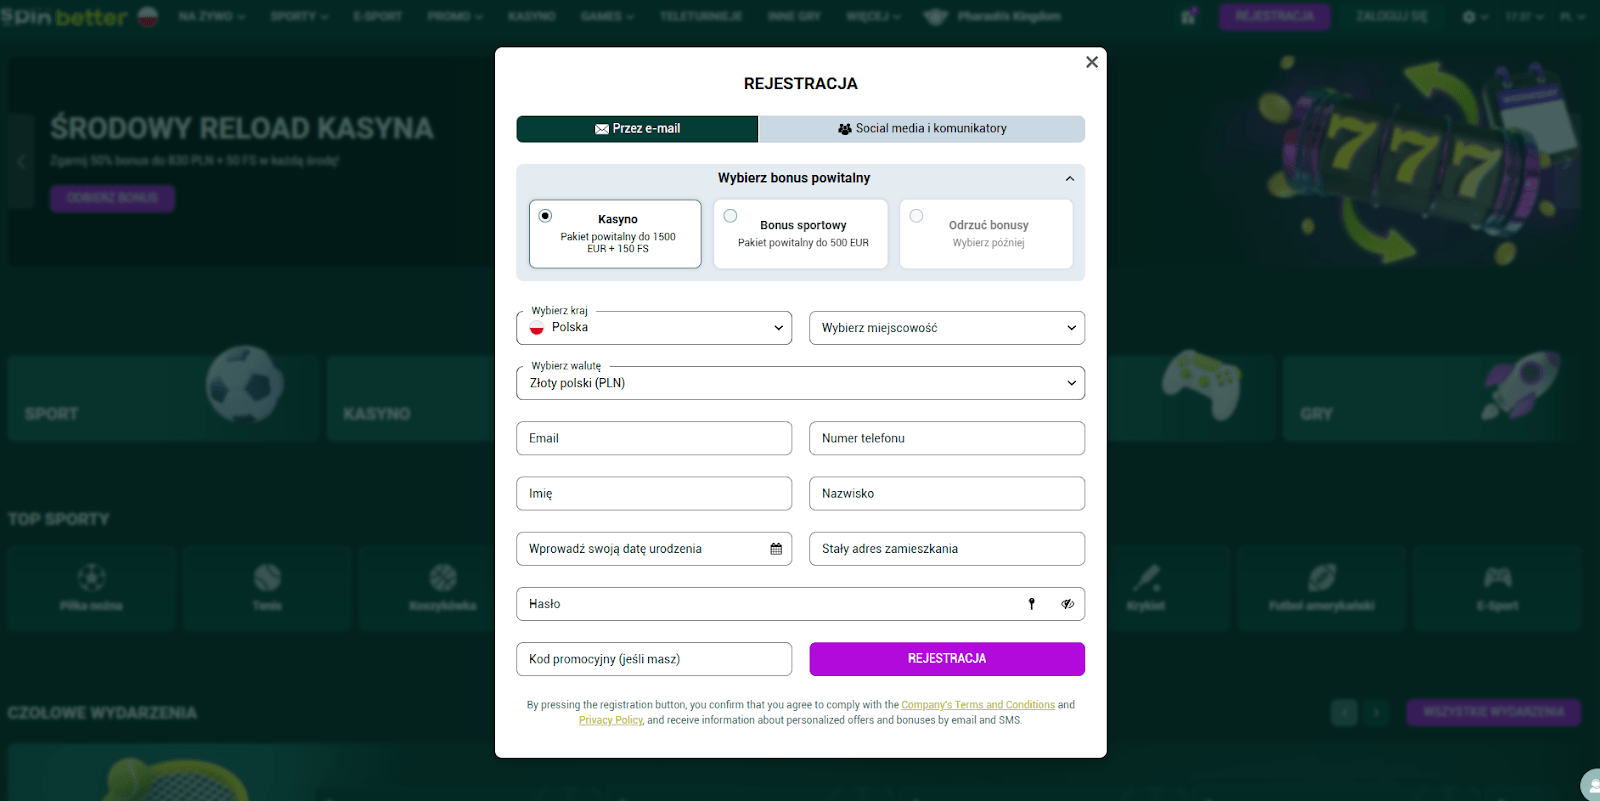Click the gift icon in top bar
The image size is (1600, 801).
tap(1188, 17)
